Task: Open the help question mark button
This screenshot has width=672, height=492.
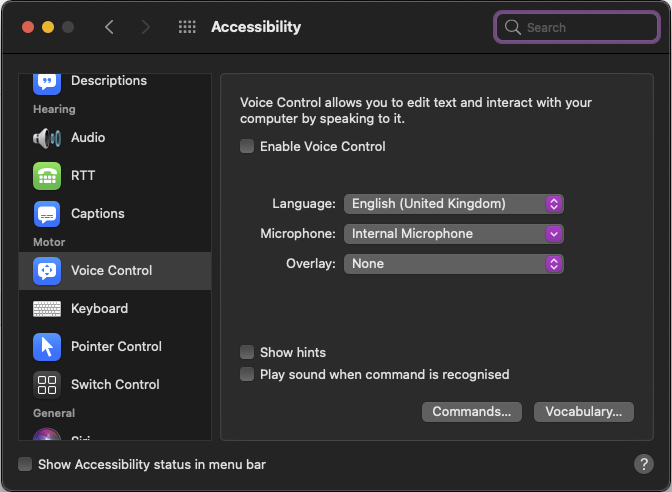Action: (644, 464)
